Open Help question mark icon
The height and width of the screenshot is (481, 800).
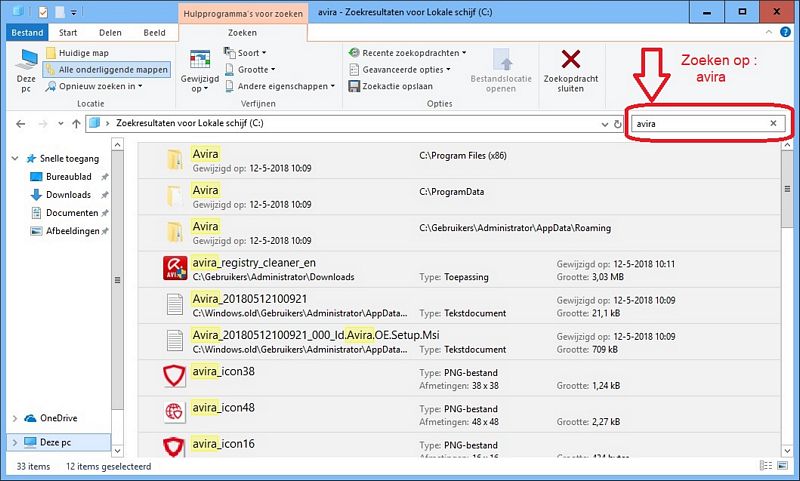[x=786, y=32]
